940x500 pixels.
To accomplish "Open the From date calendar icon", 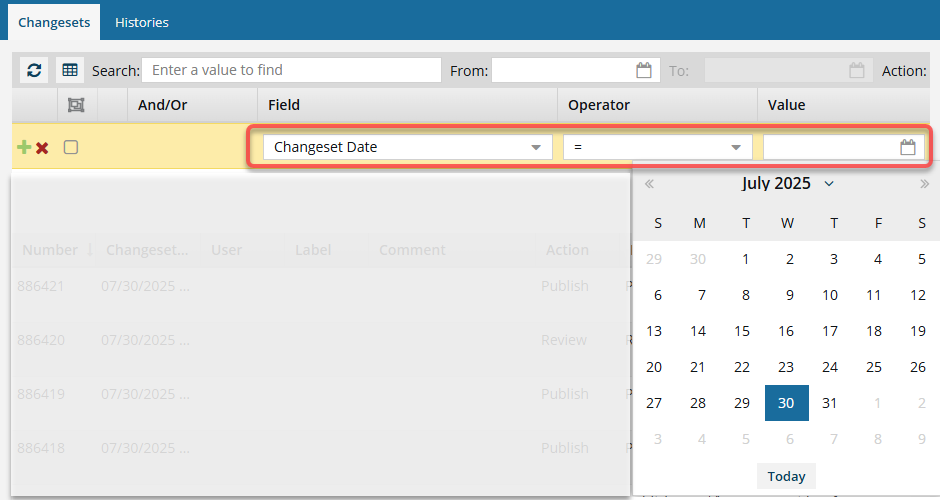I will pos(644,70).
